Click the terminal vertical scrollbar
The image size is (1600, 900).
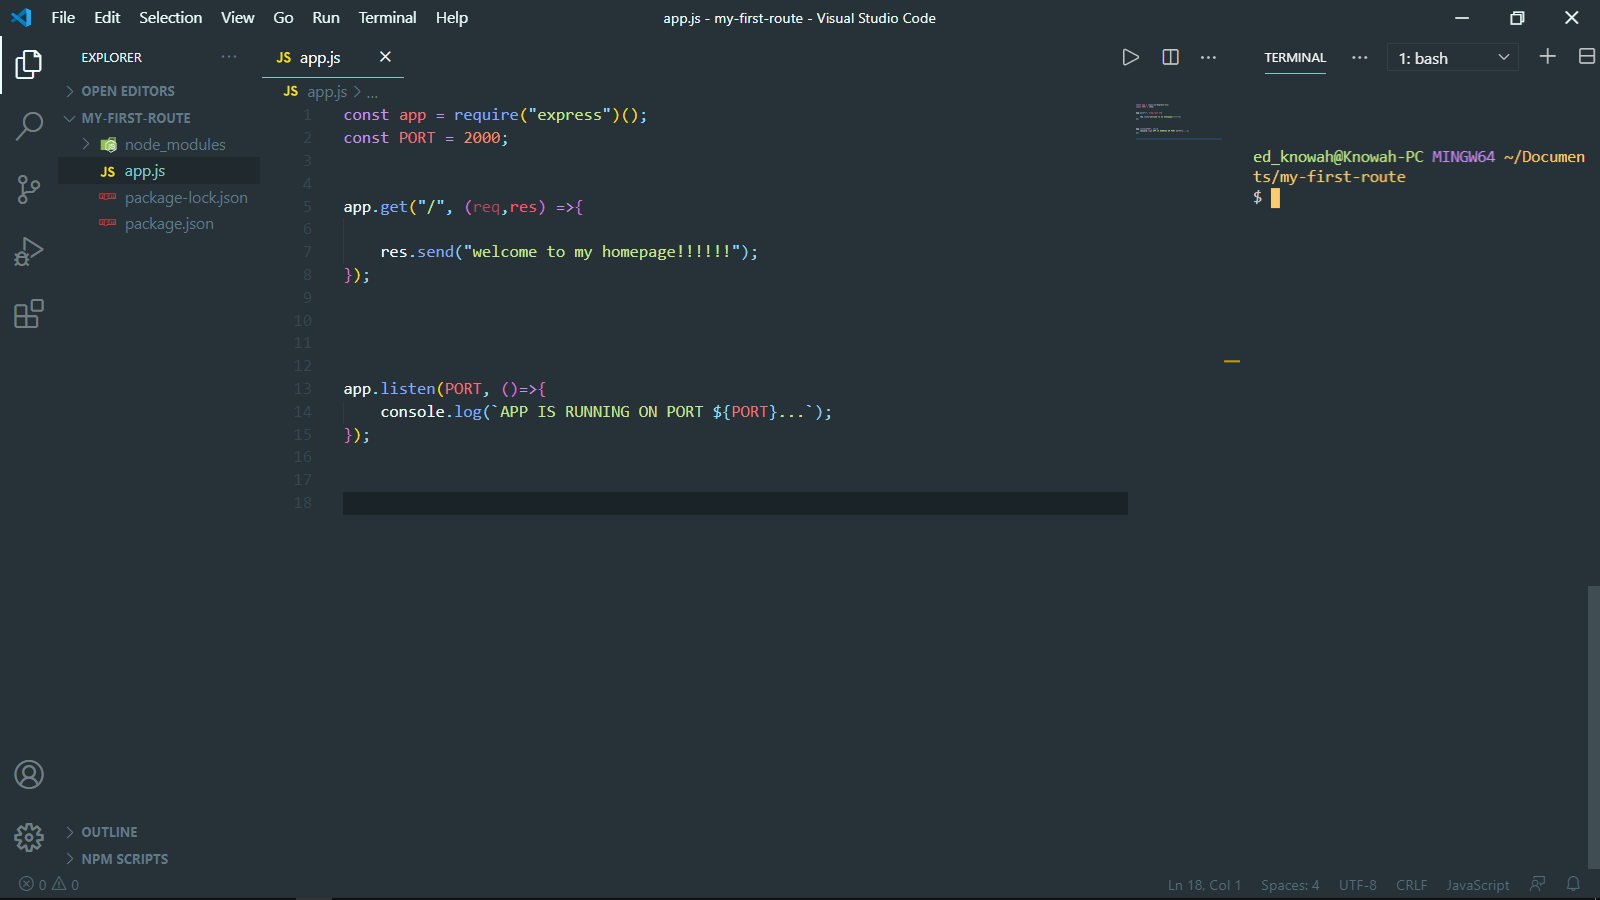pyautogui.click(x=1593, y=727)
